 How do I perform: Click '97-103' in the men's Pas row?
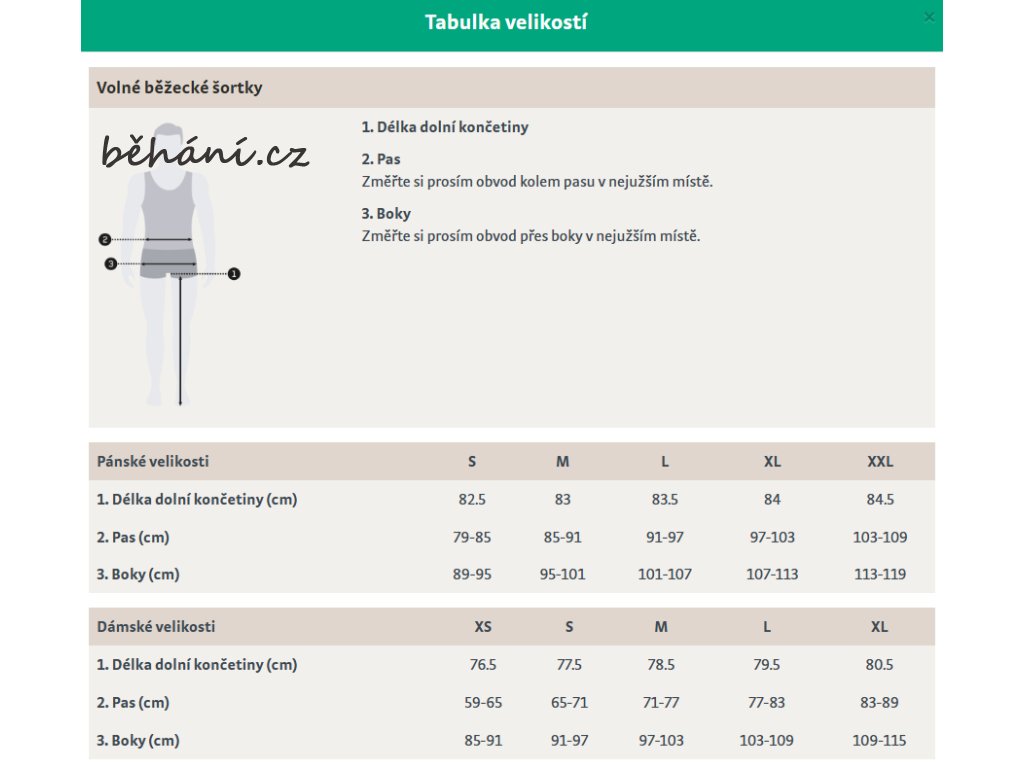click(772, 537)
